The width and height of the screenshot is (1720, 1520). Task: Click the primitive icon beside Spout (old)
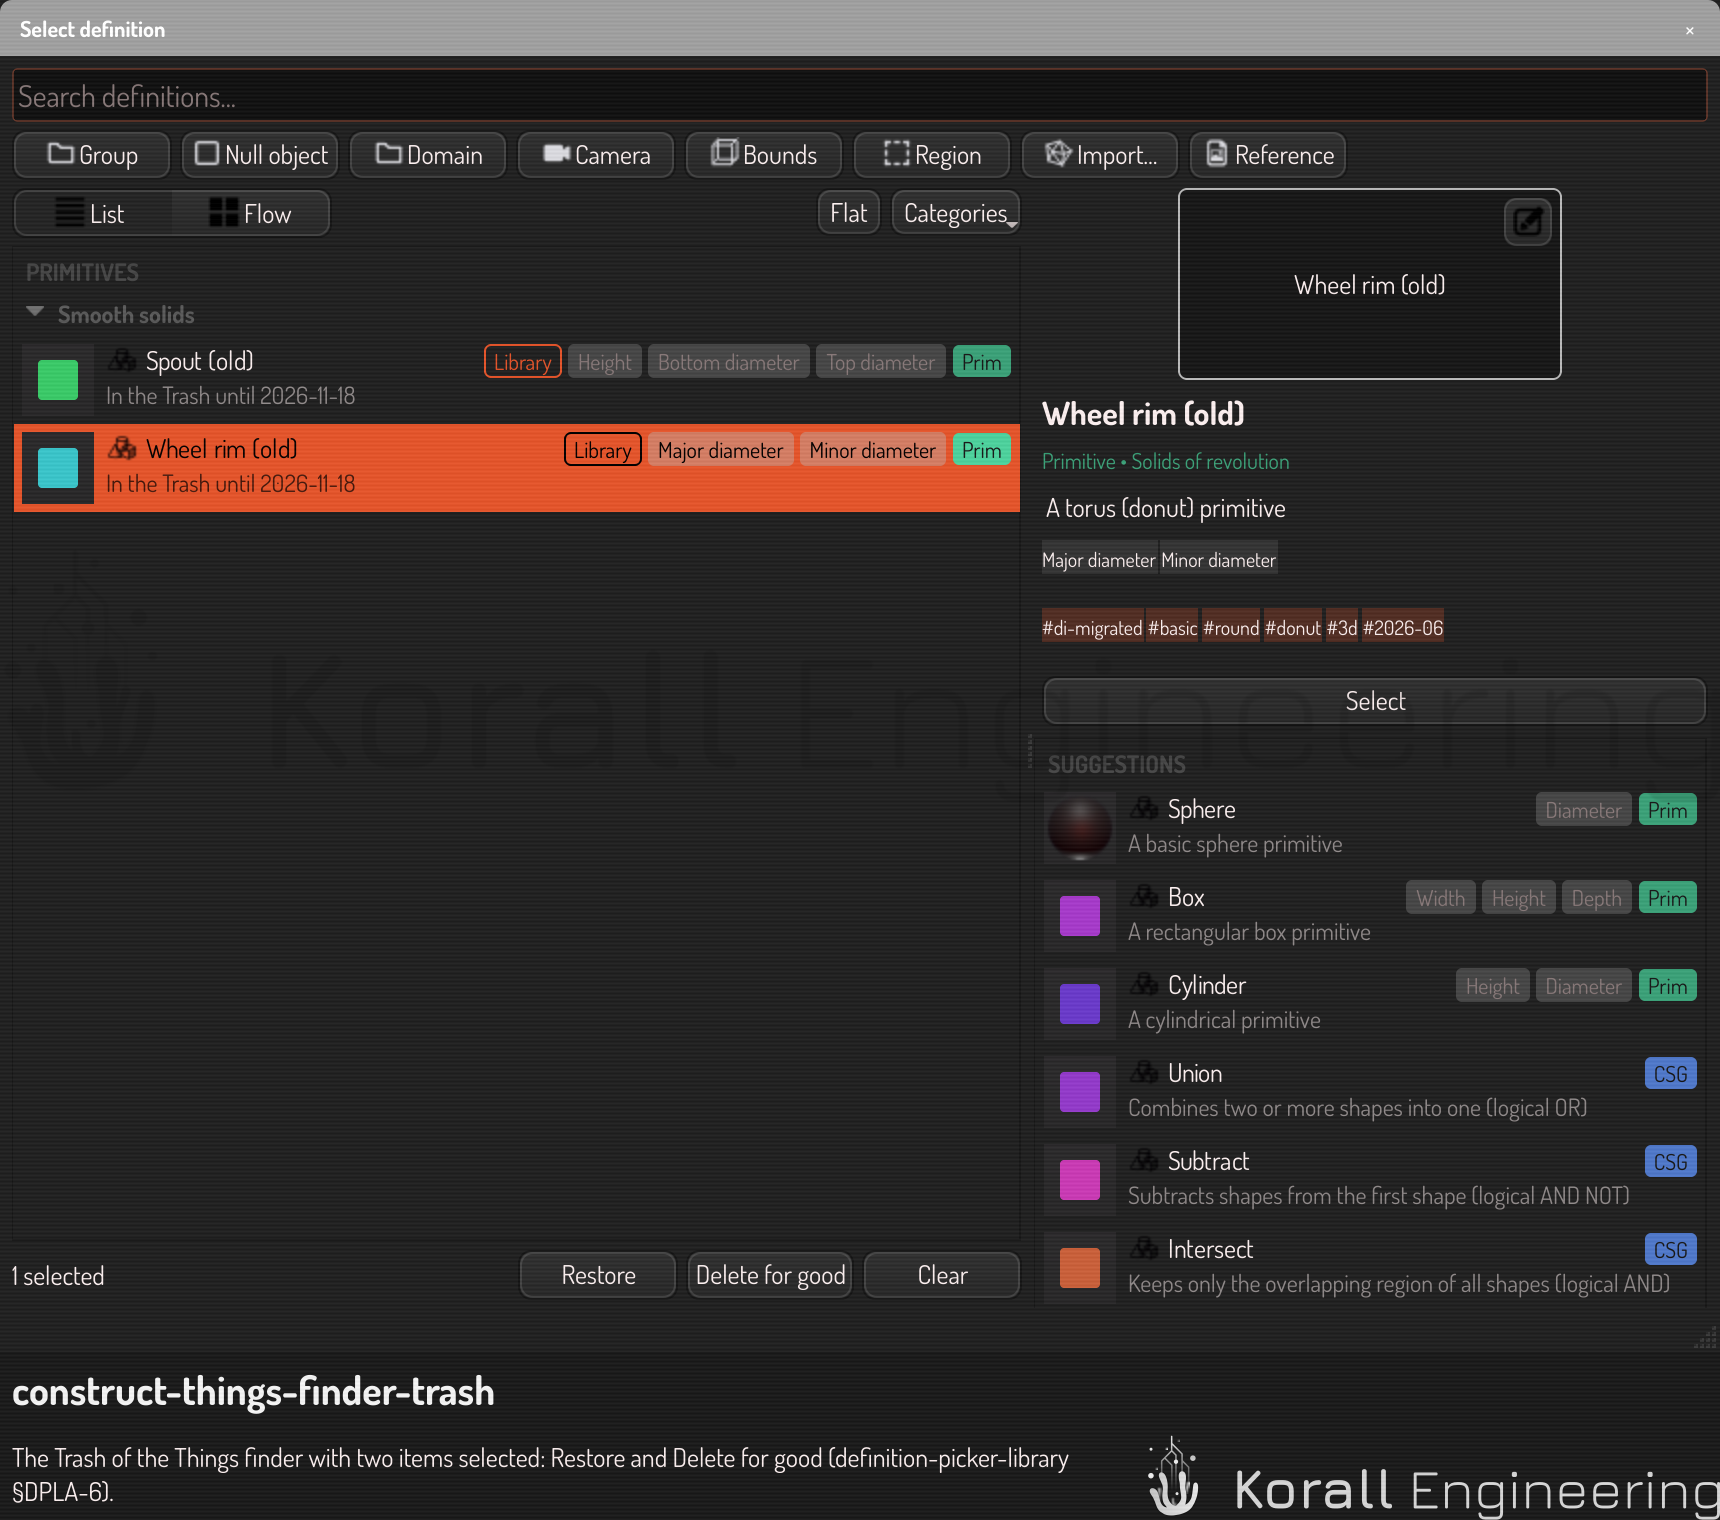122,360
